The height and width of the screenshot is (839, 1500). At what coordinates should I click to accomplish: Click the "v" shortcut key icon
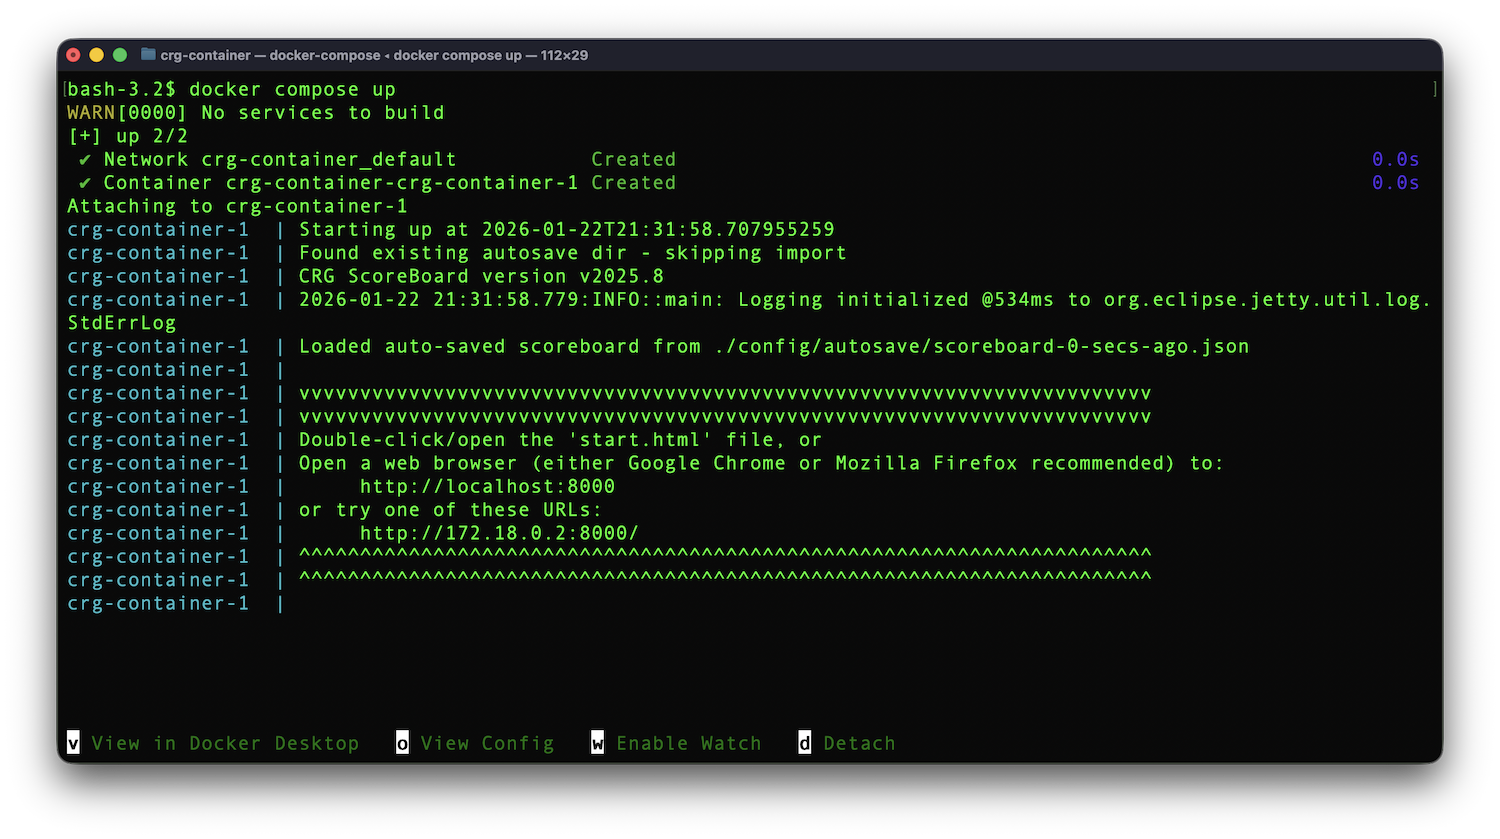pyautogui.click(x=73, y=742)
